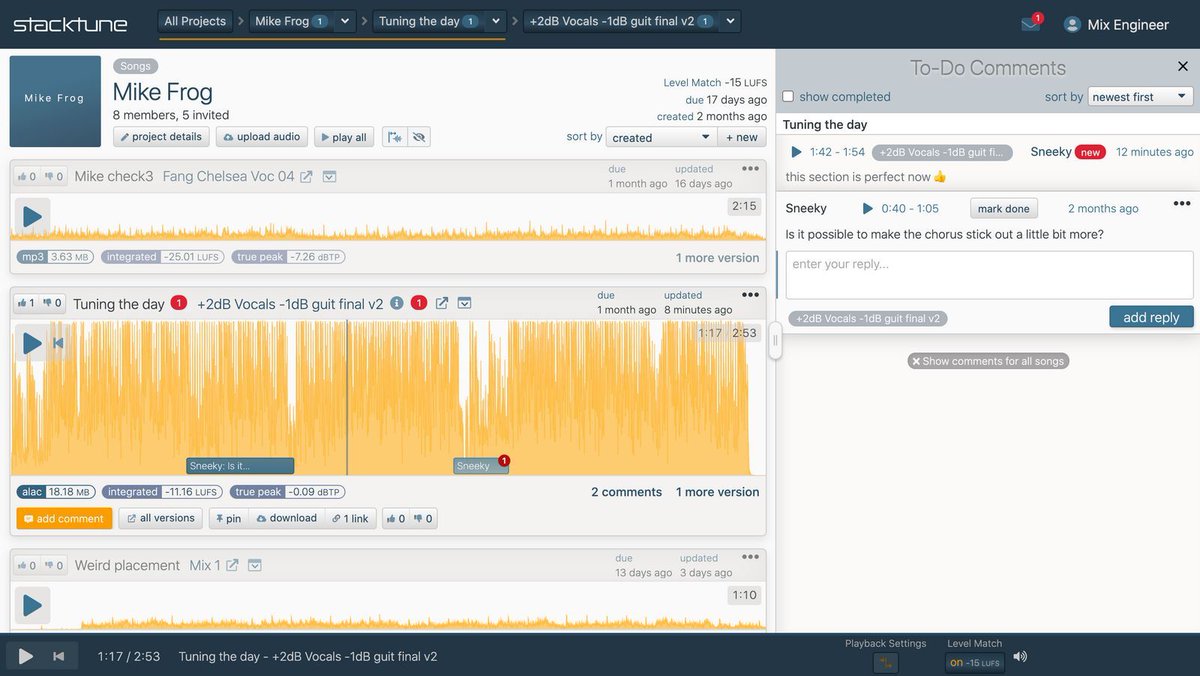Open the Tuning the day ellipsis menu
Image resolution: width=1200 pixels, height=676 pixels.
tap(749, 293)
